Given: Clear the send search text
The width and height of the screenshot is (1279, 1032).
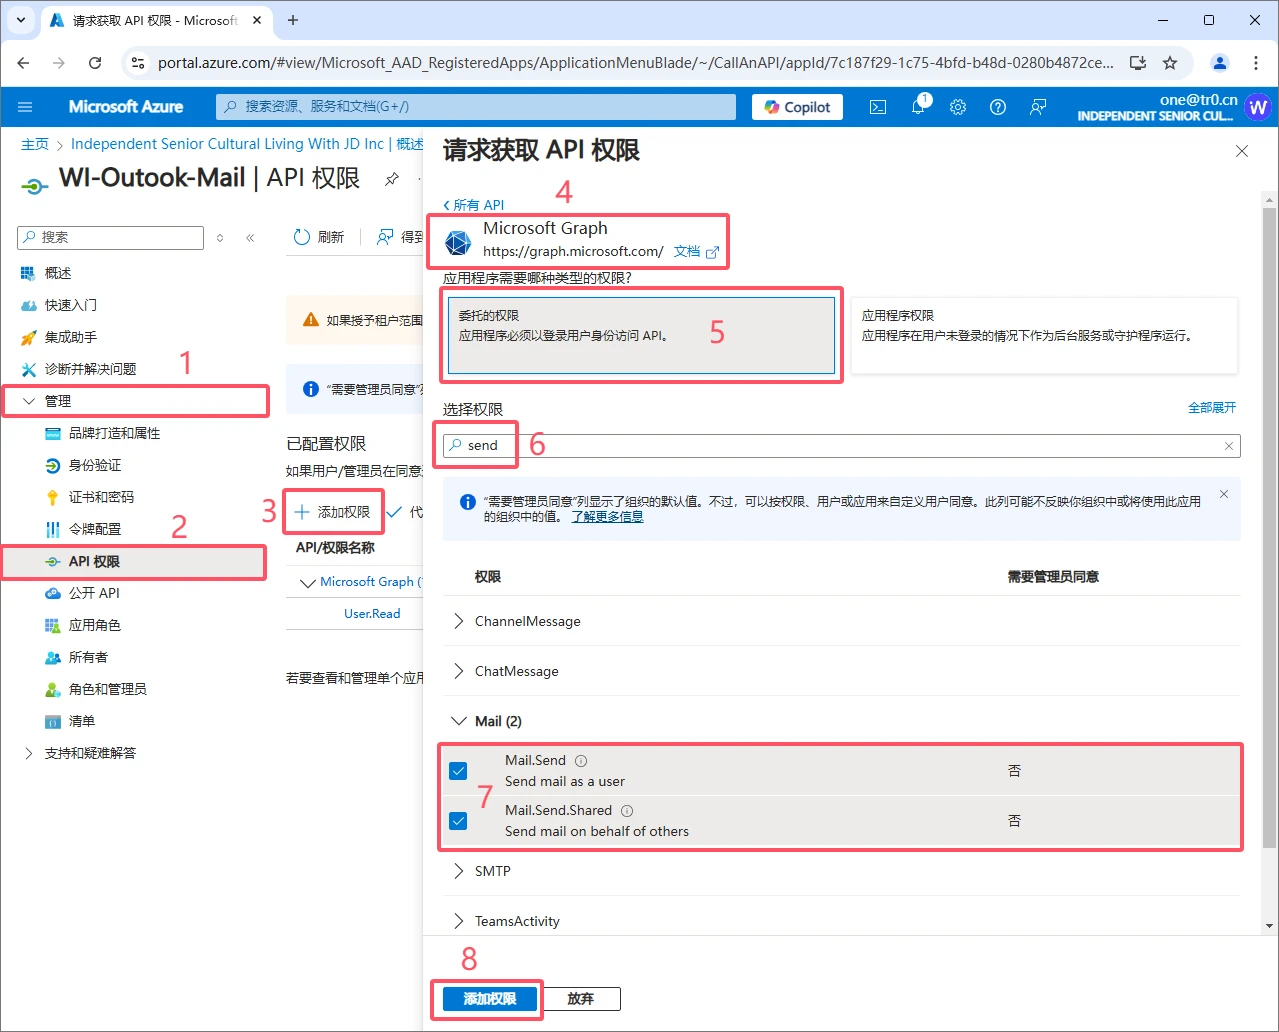Looking at the screenshot, I should click(x=1229, y=446).
